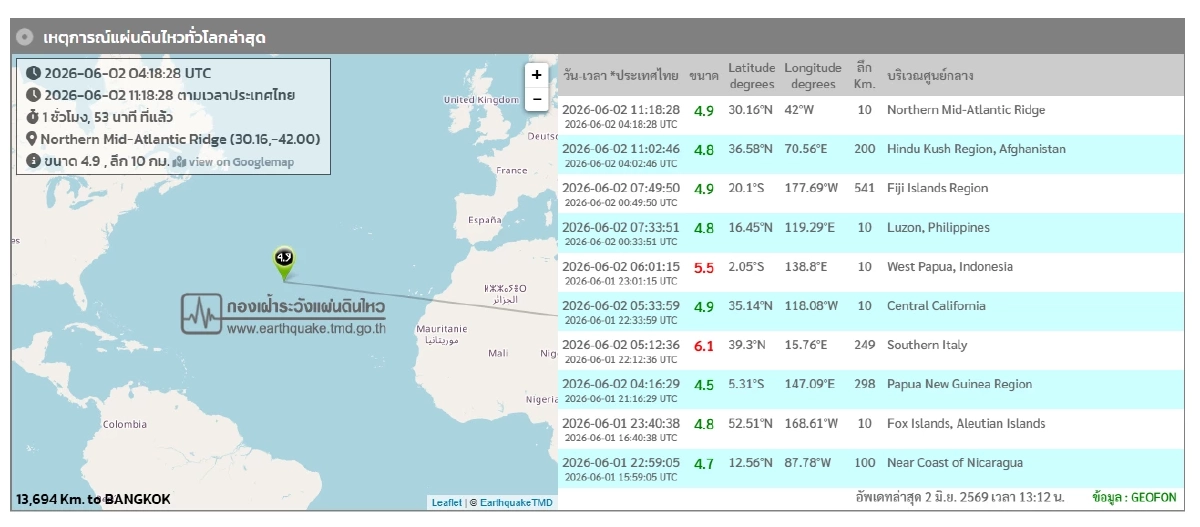Open the view on Googlemap link
Image resolution: width=1200 pixels, height=527 pixels.
[241, 161]
